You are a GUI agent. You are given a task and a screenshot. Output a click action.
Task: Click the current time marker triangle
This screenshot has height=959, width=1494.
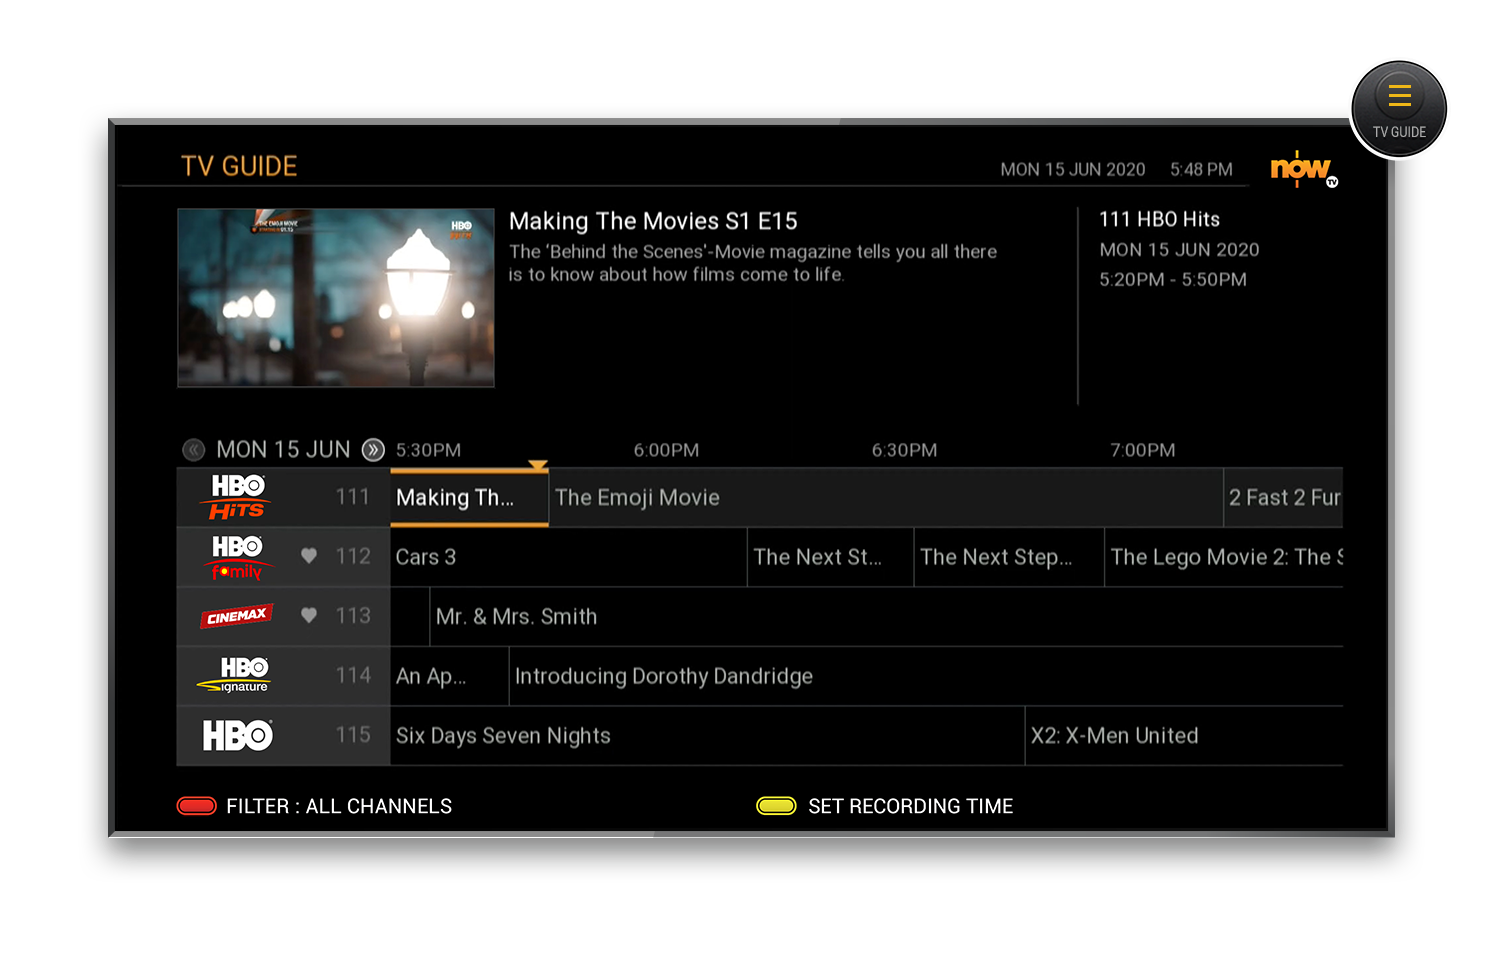tap(538, 465)
